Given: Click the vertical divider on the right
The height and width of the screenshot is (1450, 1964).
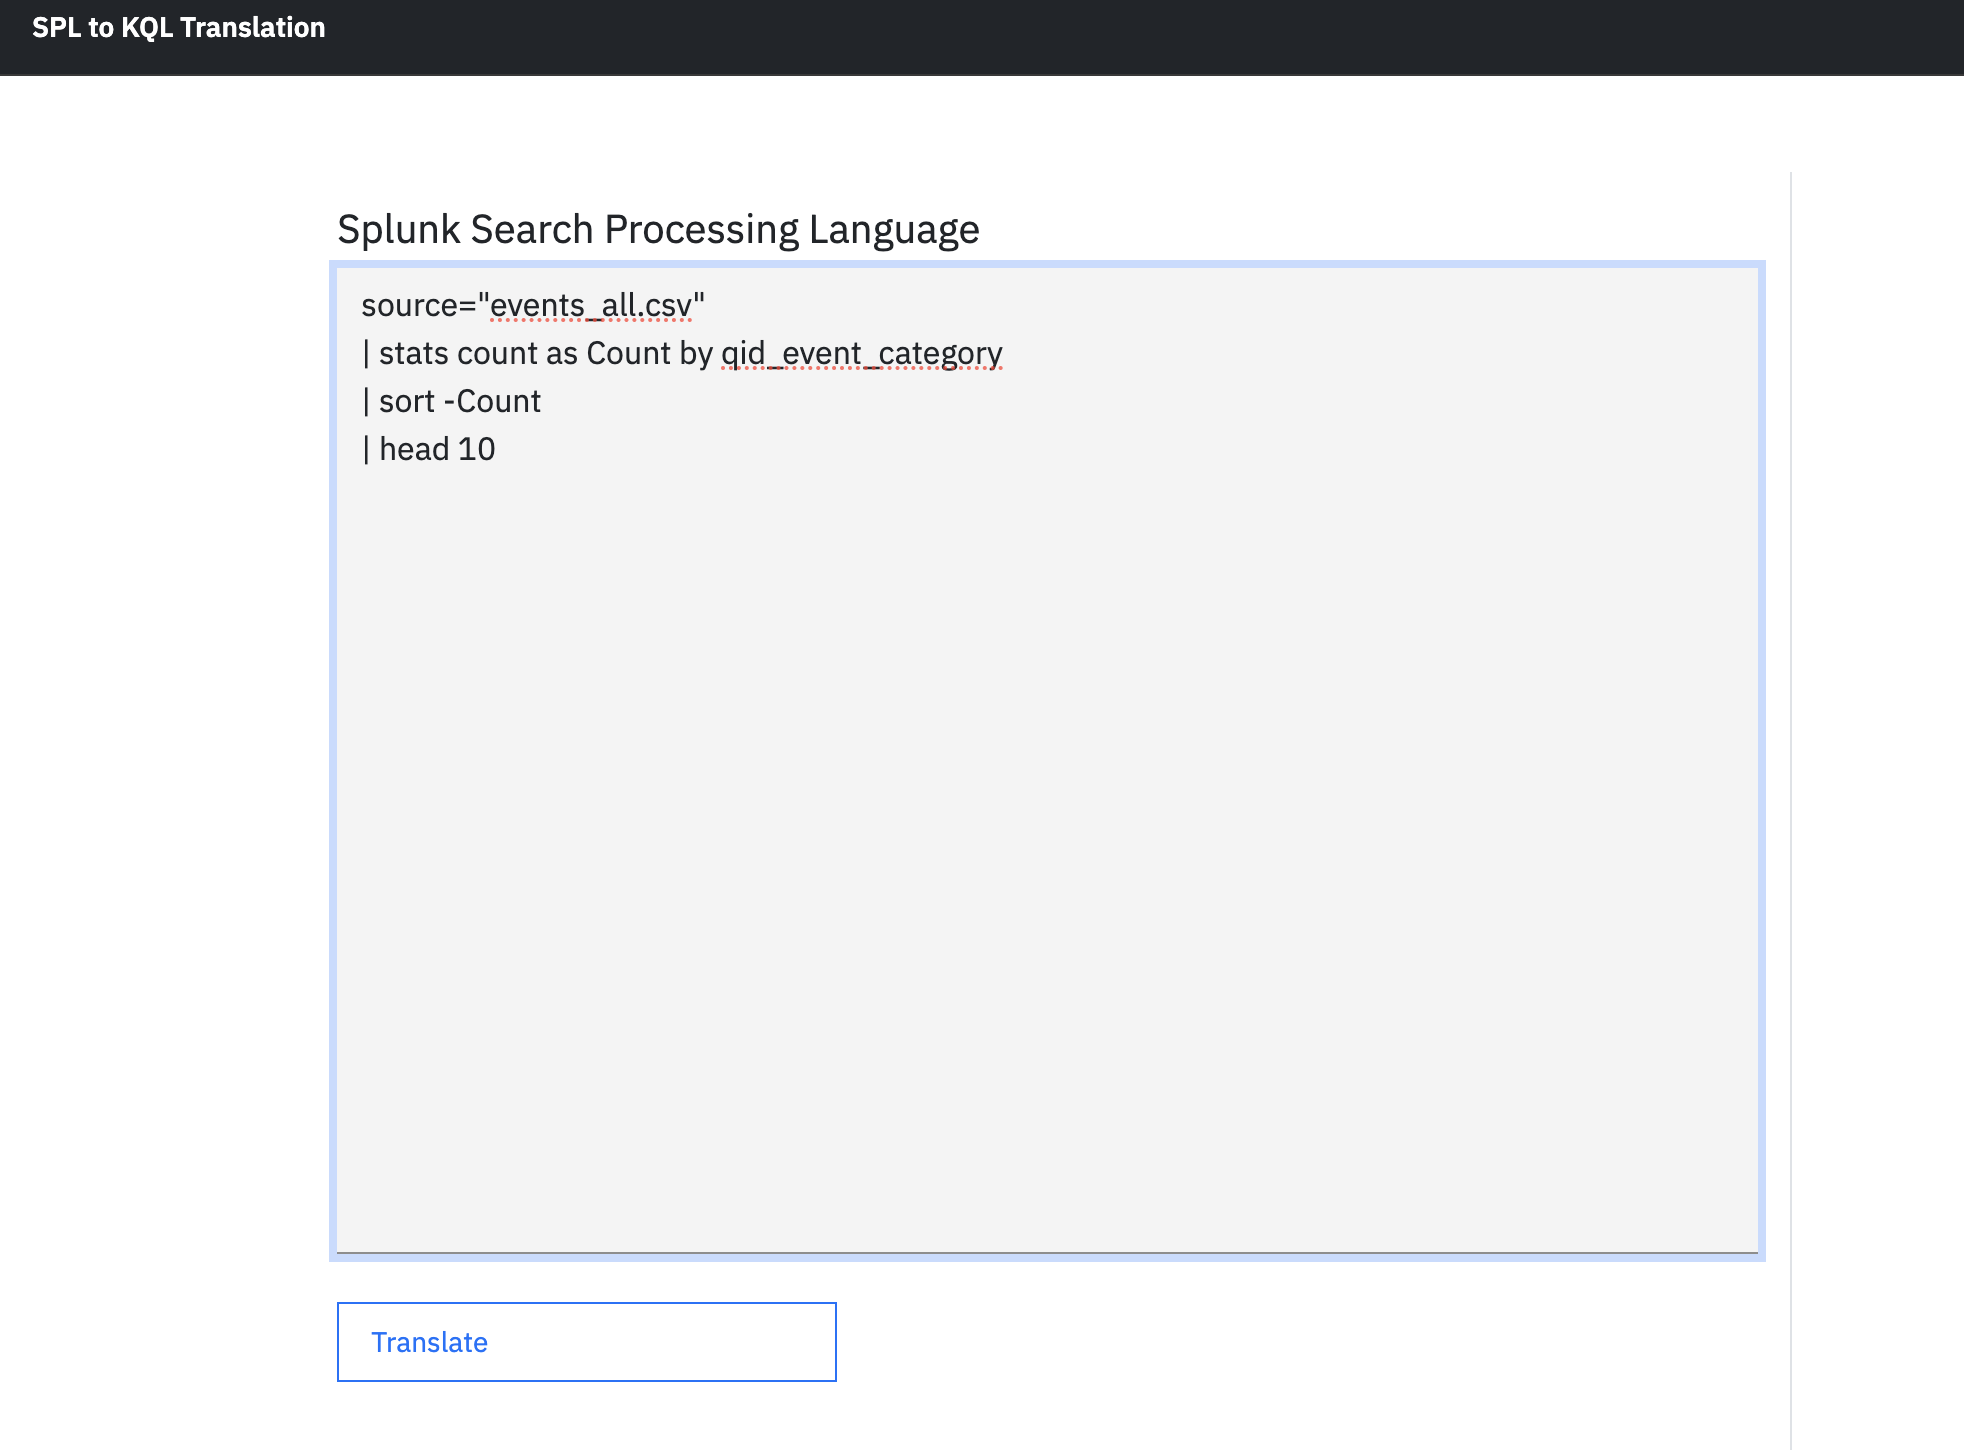Looking at the screenshot, I should (x=1789, y=700).
